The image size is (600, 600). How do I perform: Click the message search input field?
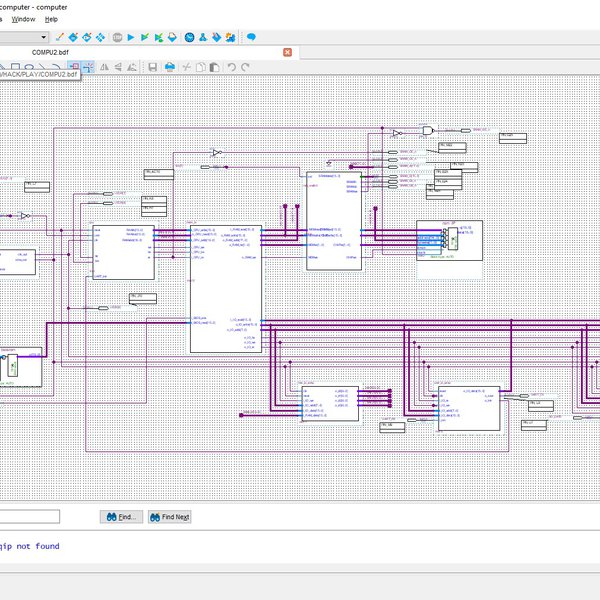click(x=30, y=517)
